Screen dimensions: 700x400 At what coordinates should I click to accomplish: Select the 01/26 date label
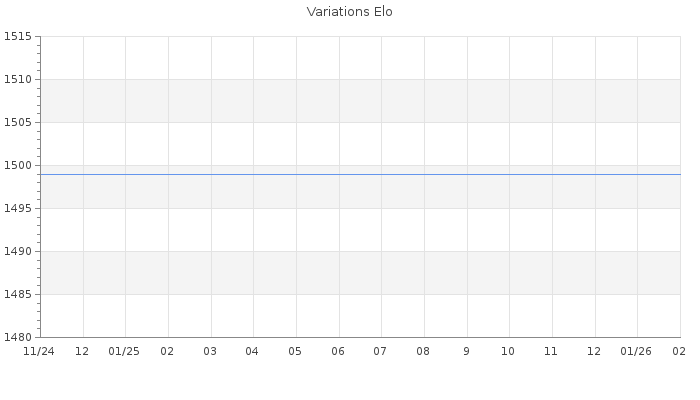(636, 352)
